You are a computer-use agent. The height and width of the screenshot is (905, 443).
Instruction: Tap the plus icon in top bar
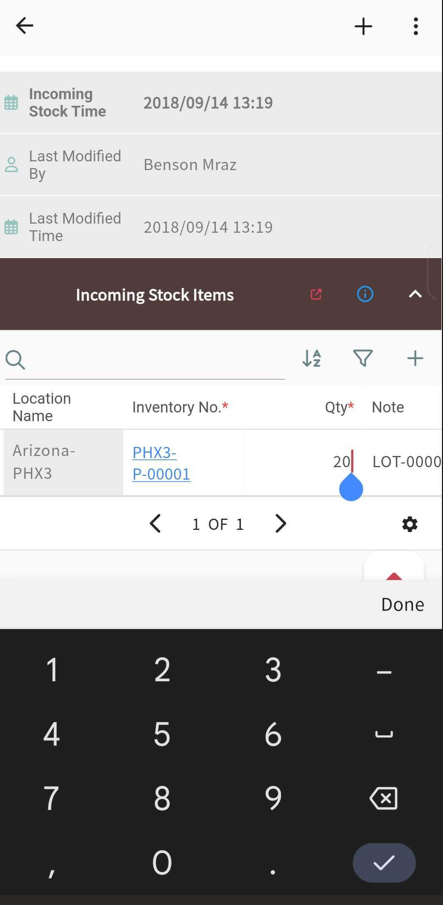click(x=363, y=26)
